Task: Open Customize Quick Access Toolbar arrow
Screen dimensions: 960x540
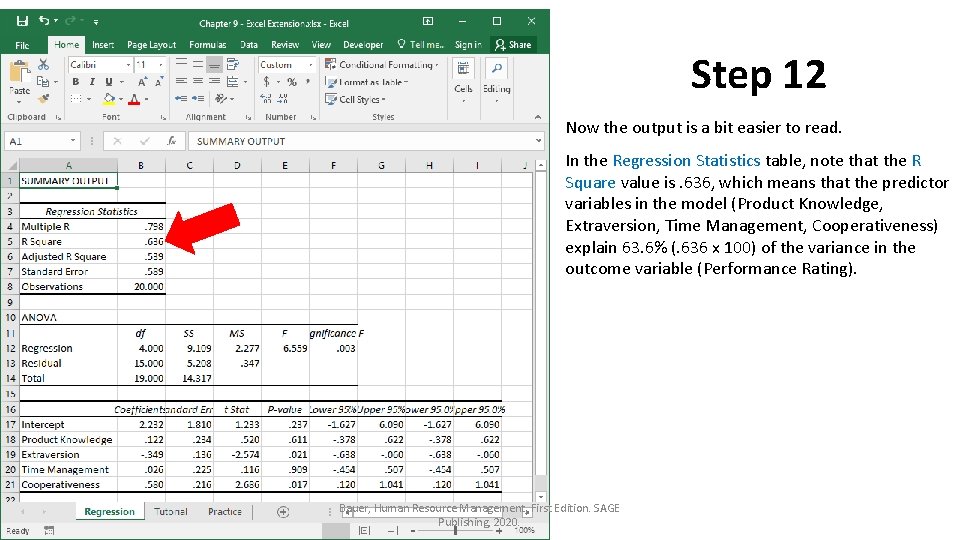Action: point(96,22)
